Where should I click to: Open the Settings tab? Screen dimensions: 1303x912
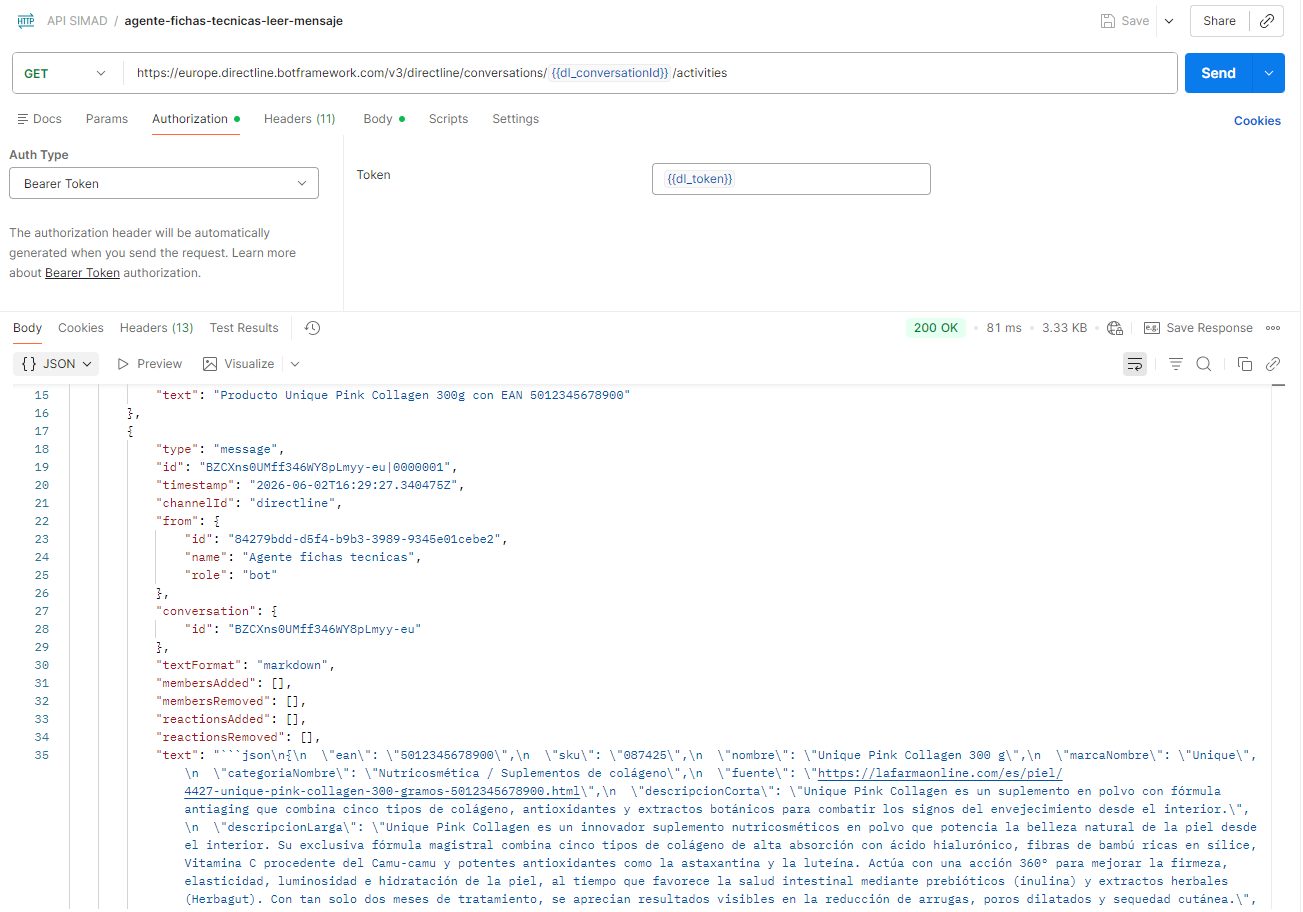pos(515,119)
